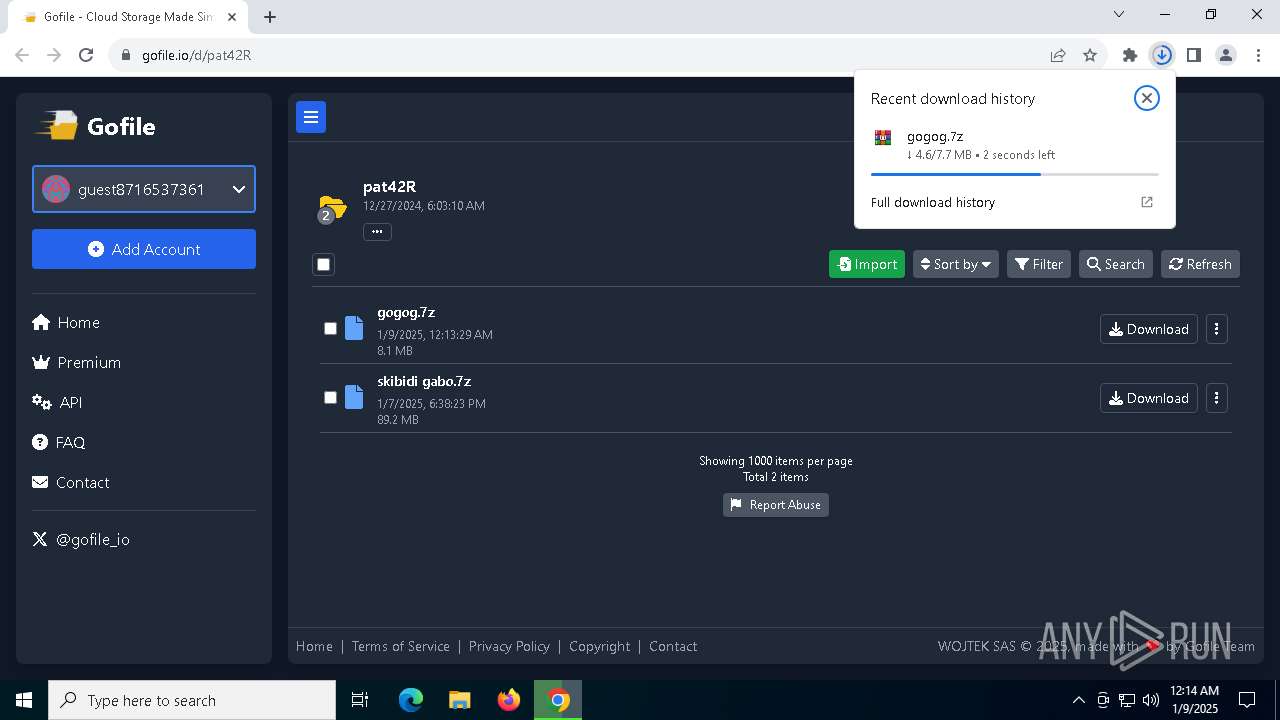Screen dimensions: 1280x720
Task: Close the recent download history popup
Action: click(1146, 98)
